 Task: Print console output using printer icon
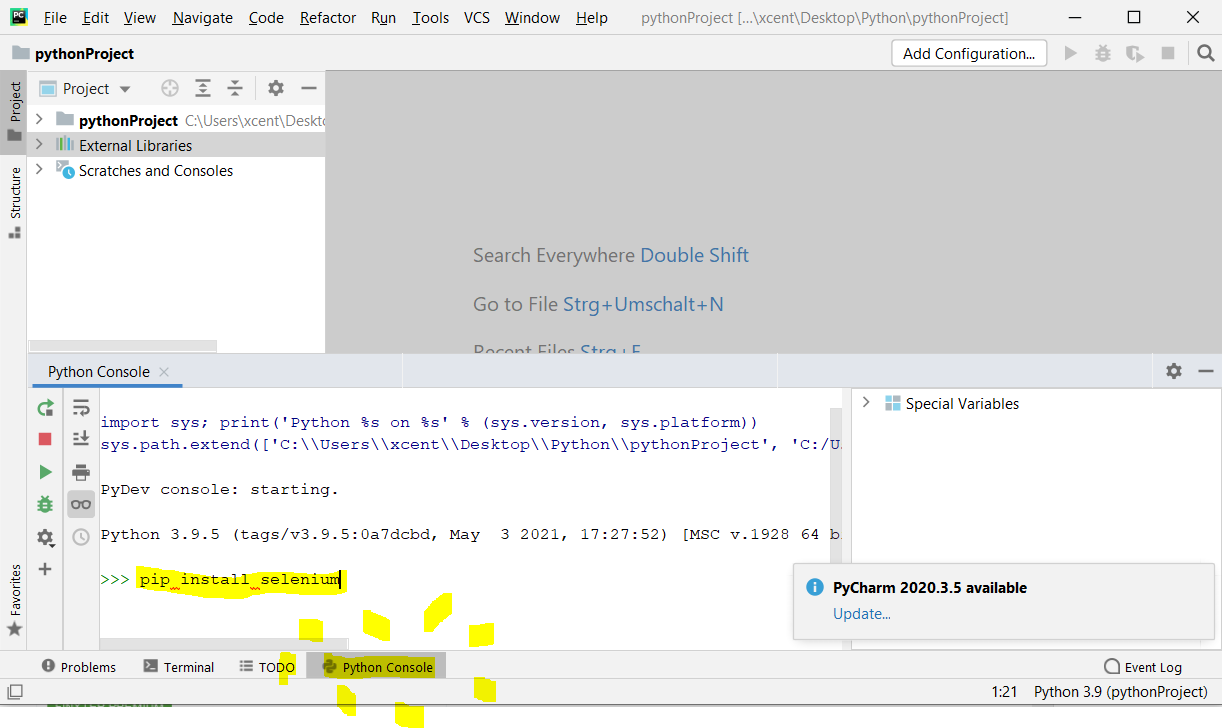pos(81,472)
